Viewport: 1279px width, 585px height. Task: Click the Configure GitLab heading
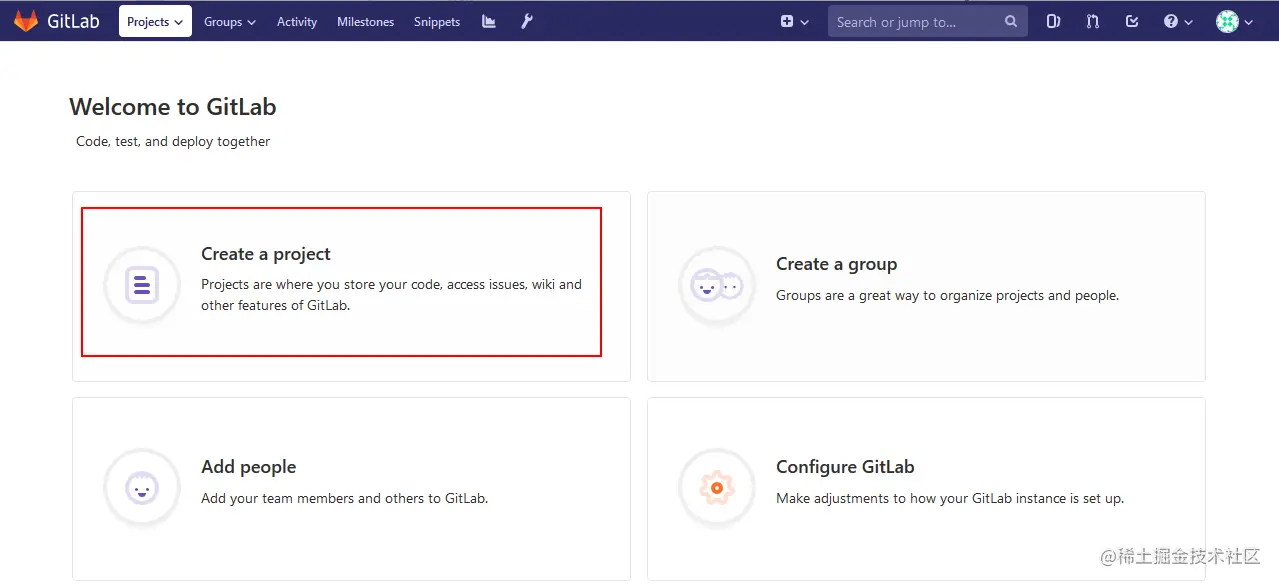click(845, 467)
